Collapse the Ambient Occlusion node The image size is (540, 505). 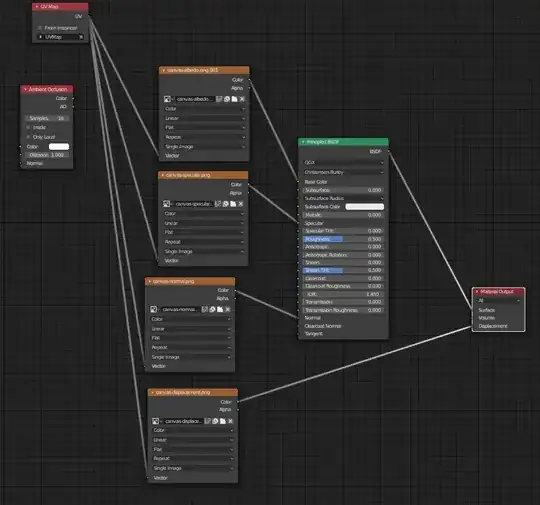tap(25, 89)
